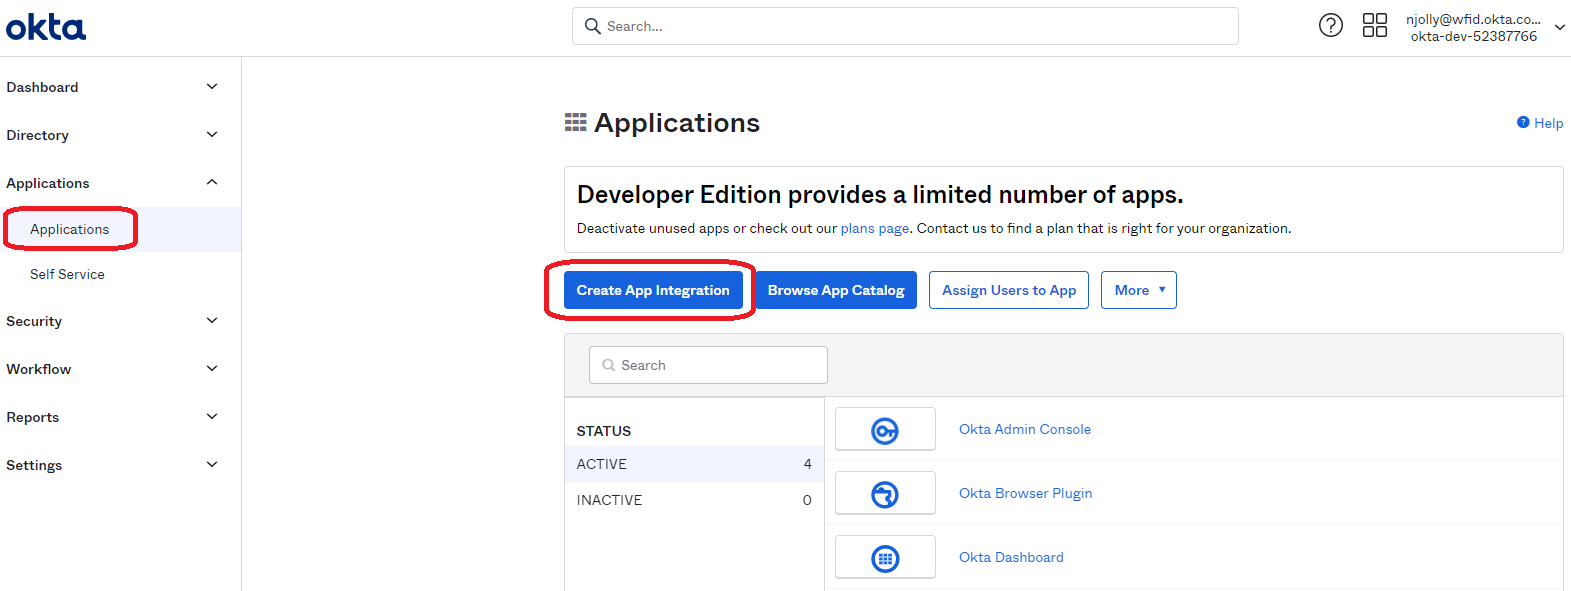The width and height of the screenshot is (1571, 591).
Task: Open Okta Browser Plugin link
Action: (x=1026, y=493)
